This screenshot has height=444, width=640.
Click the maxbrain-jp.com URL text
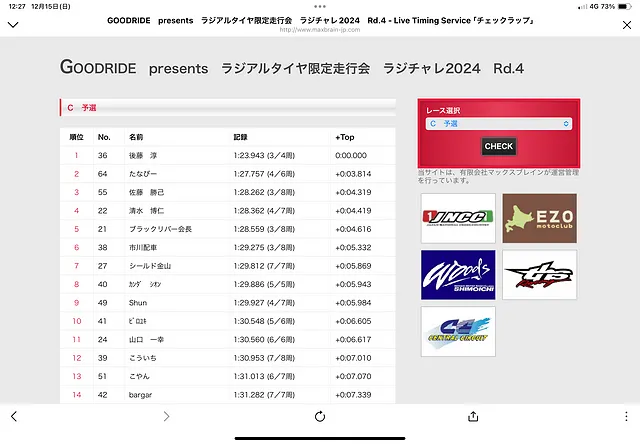tap(319, 29)
